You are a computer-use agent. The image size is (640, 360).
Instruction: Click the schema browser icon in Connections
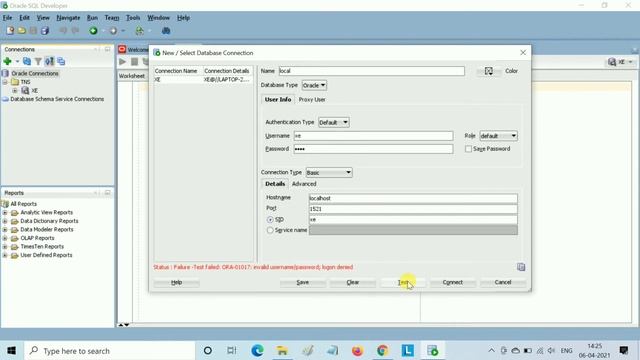[x=49, y=61]
